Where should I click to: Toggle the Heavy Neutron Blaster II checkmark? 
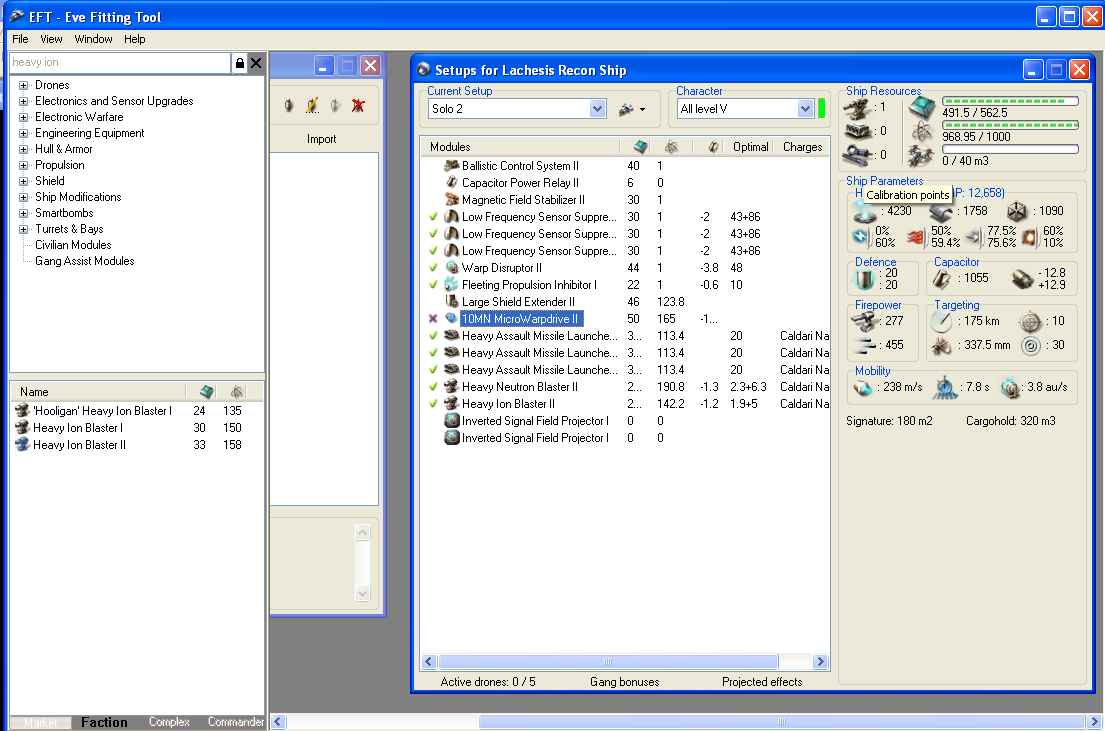tap(433, 387)
